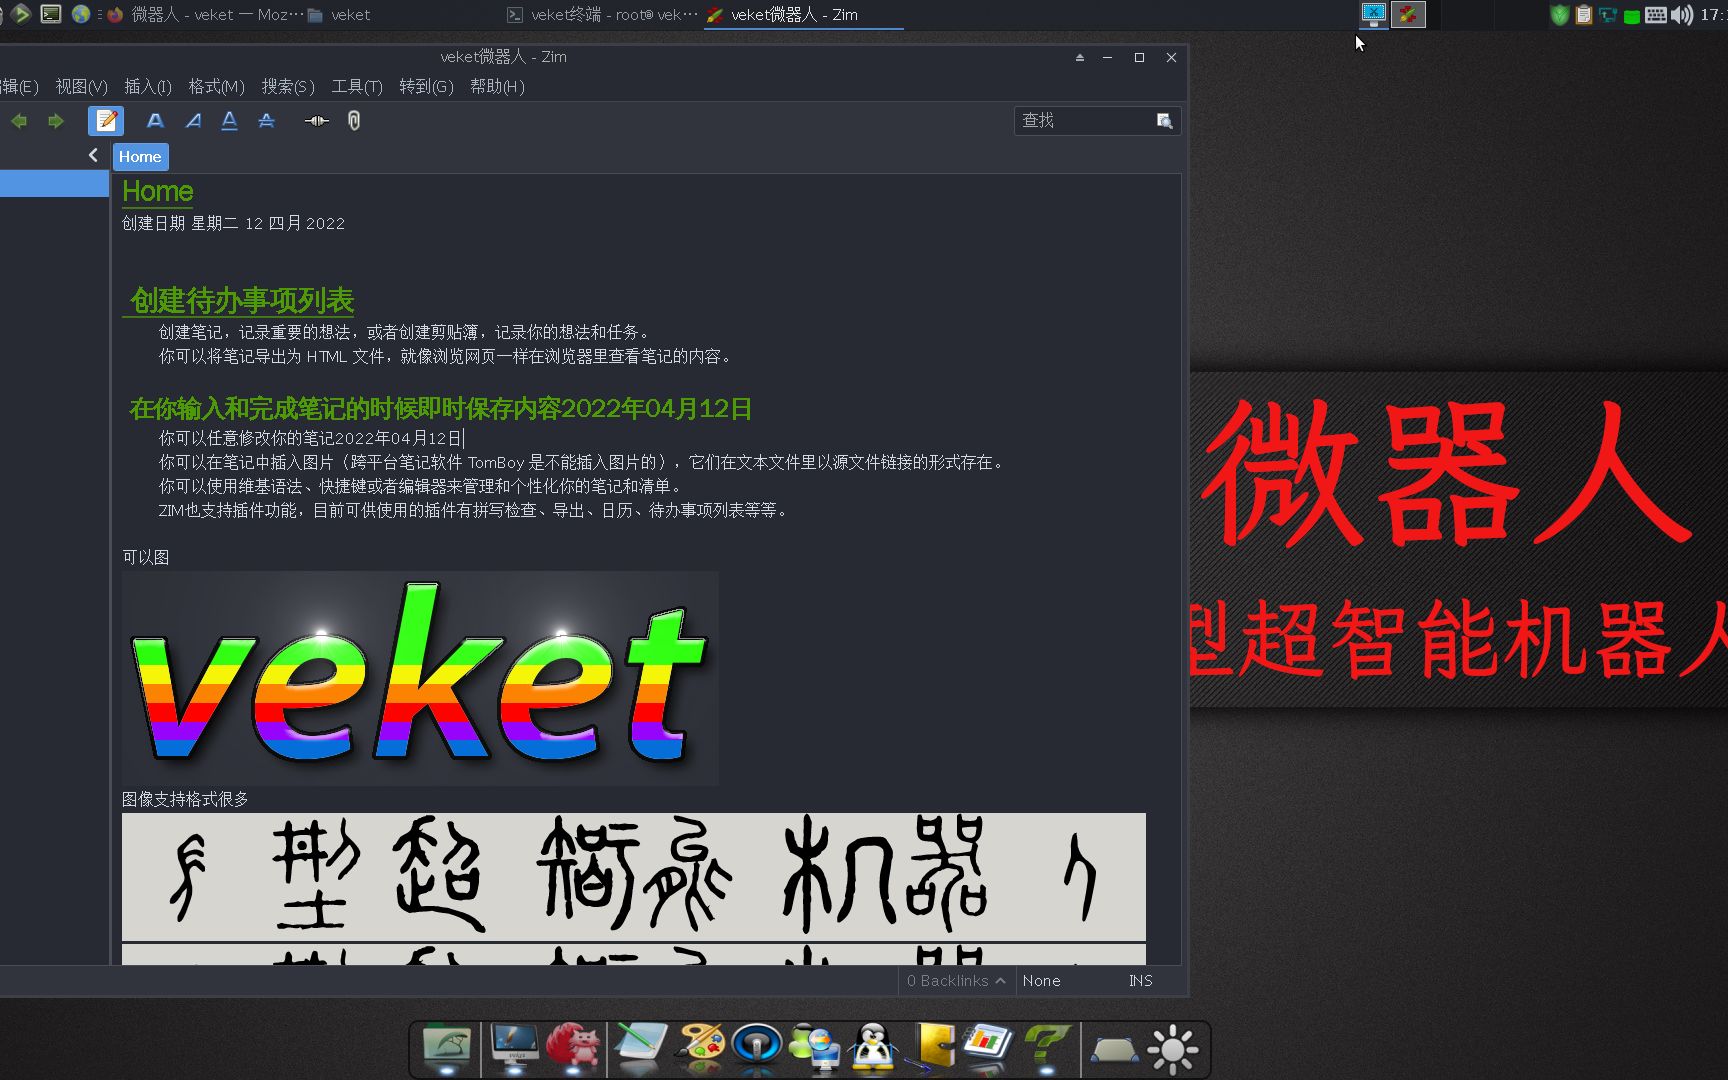Viewport: 1728px width, 1080px height.
Task: Insert a horizontal line via toolbar icon
Action: (316, 121)
